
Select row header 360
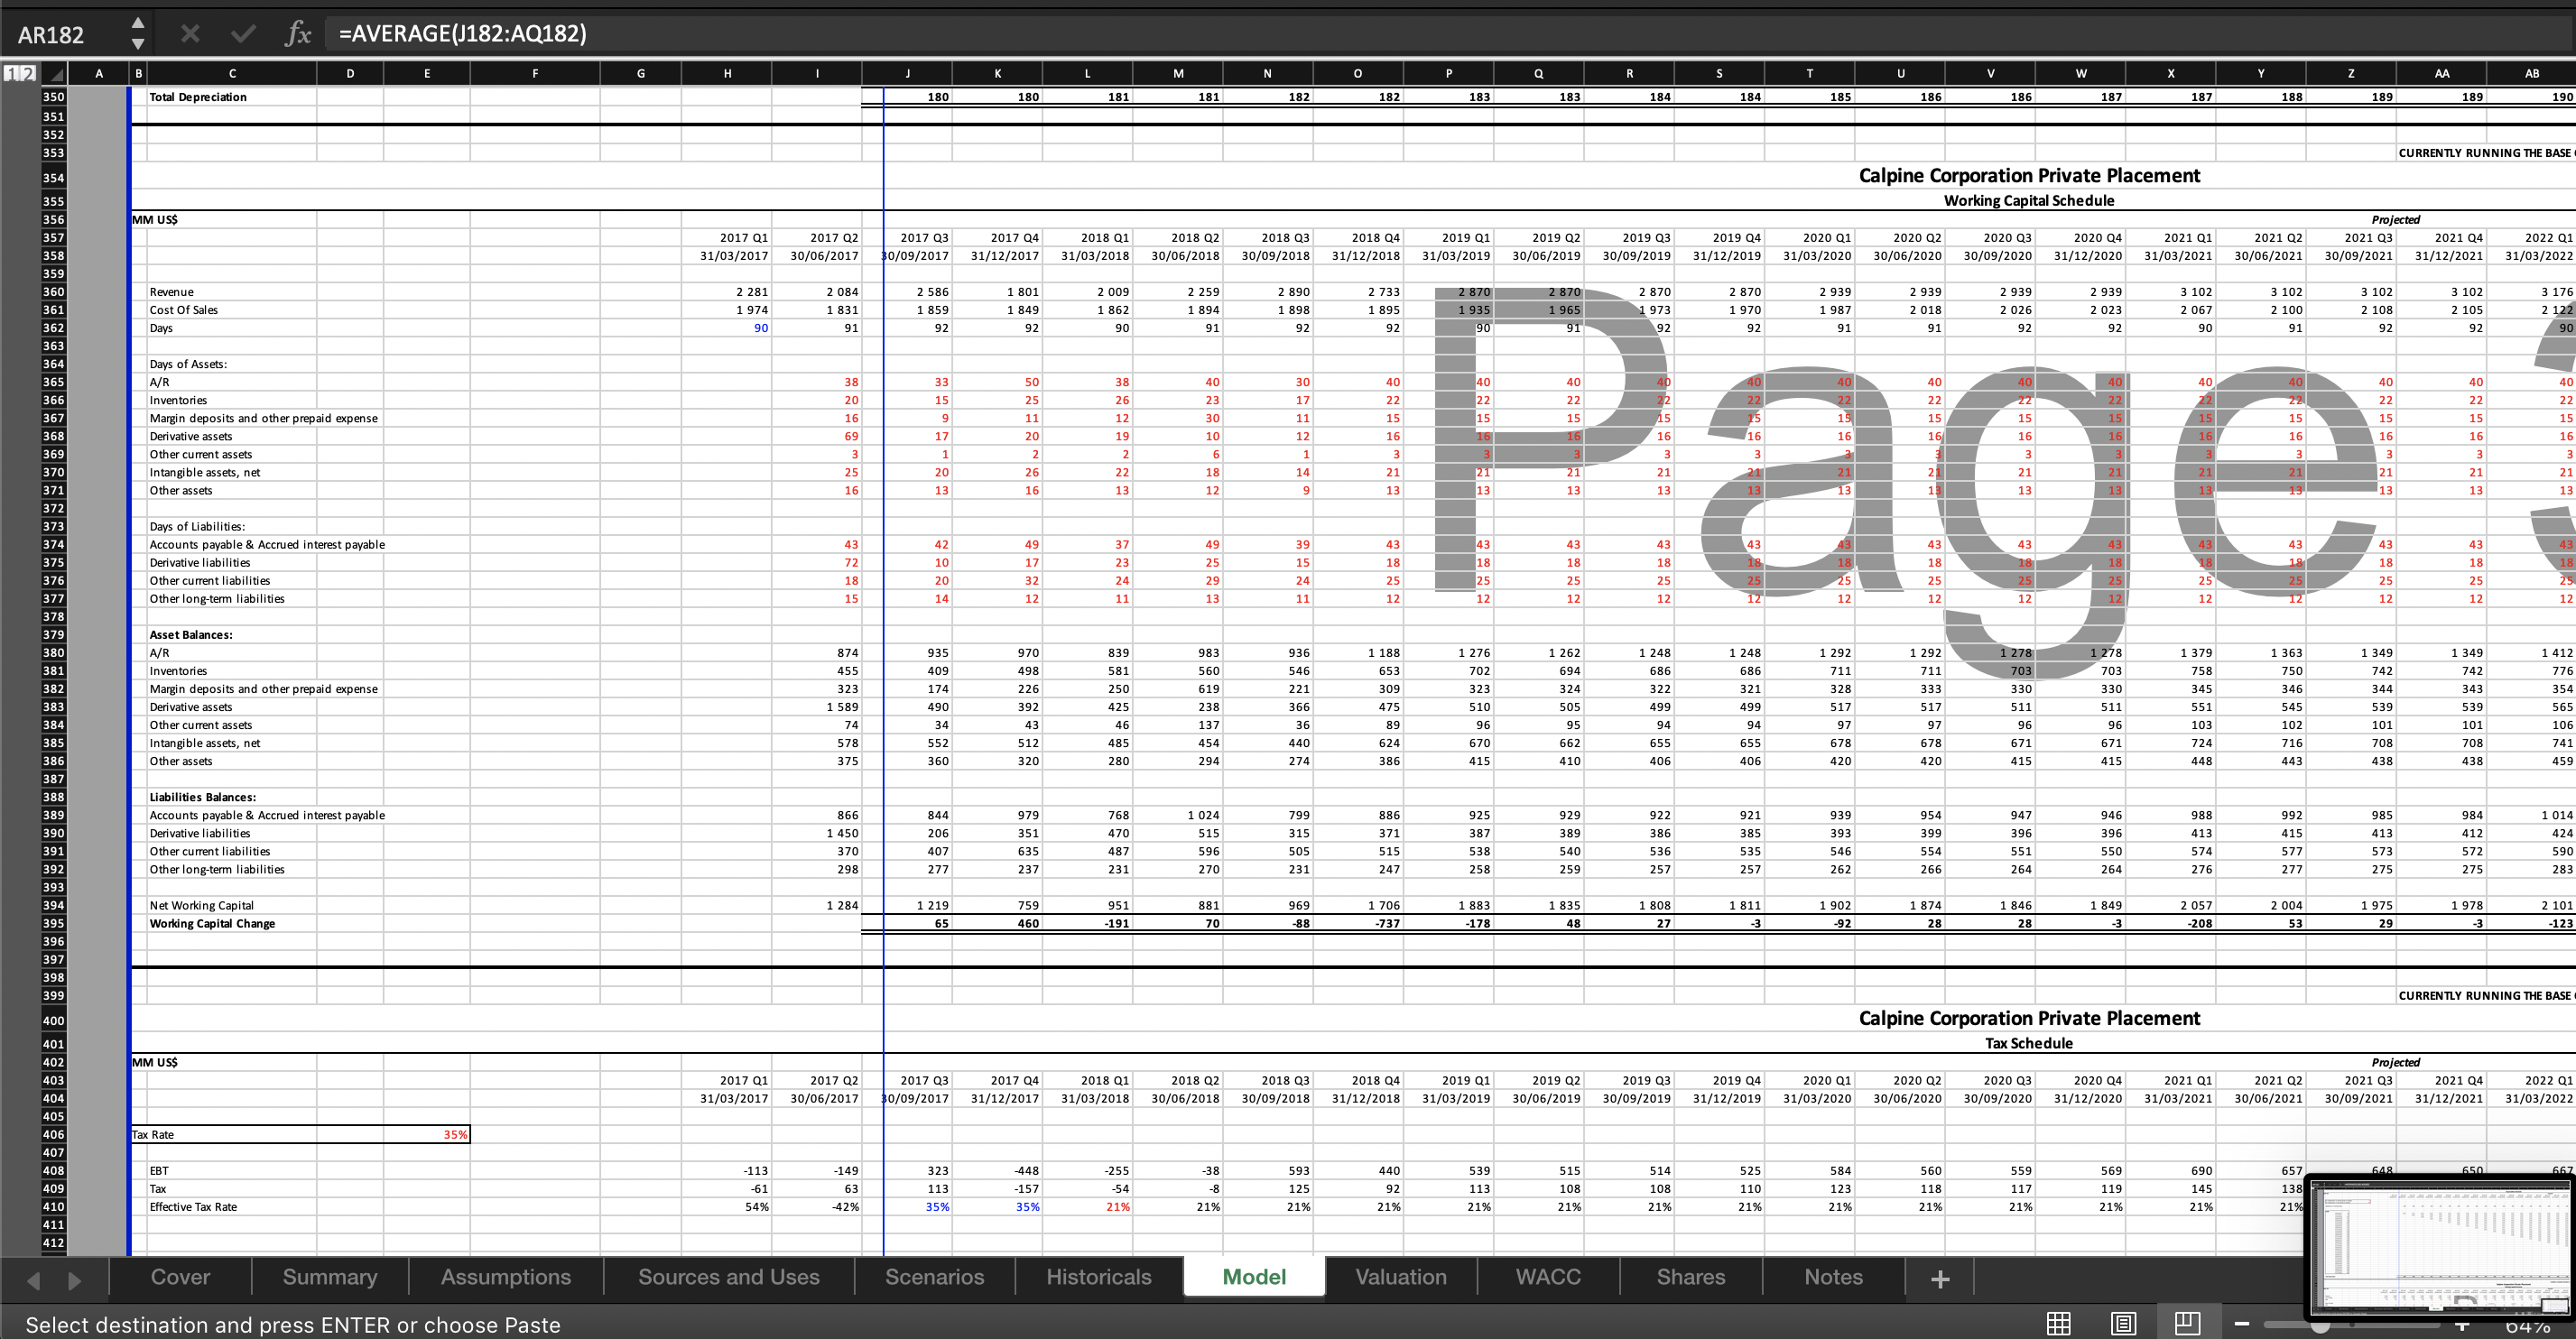[x=54, y=292]
